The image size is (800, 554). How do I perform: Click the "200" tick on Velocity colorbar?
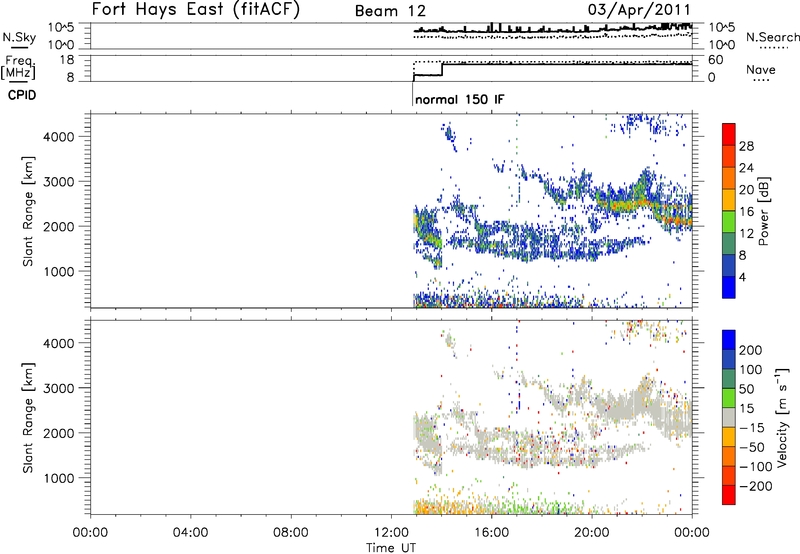click(751, 350)
